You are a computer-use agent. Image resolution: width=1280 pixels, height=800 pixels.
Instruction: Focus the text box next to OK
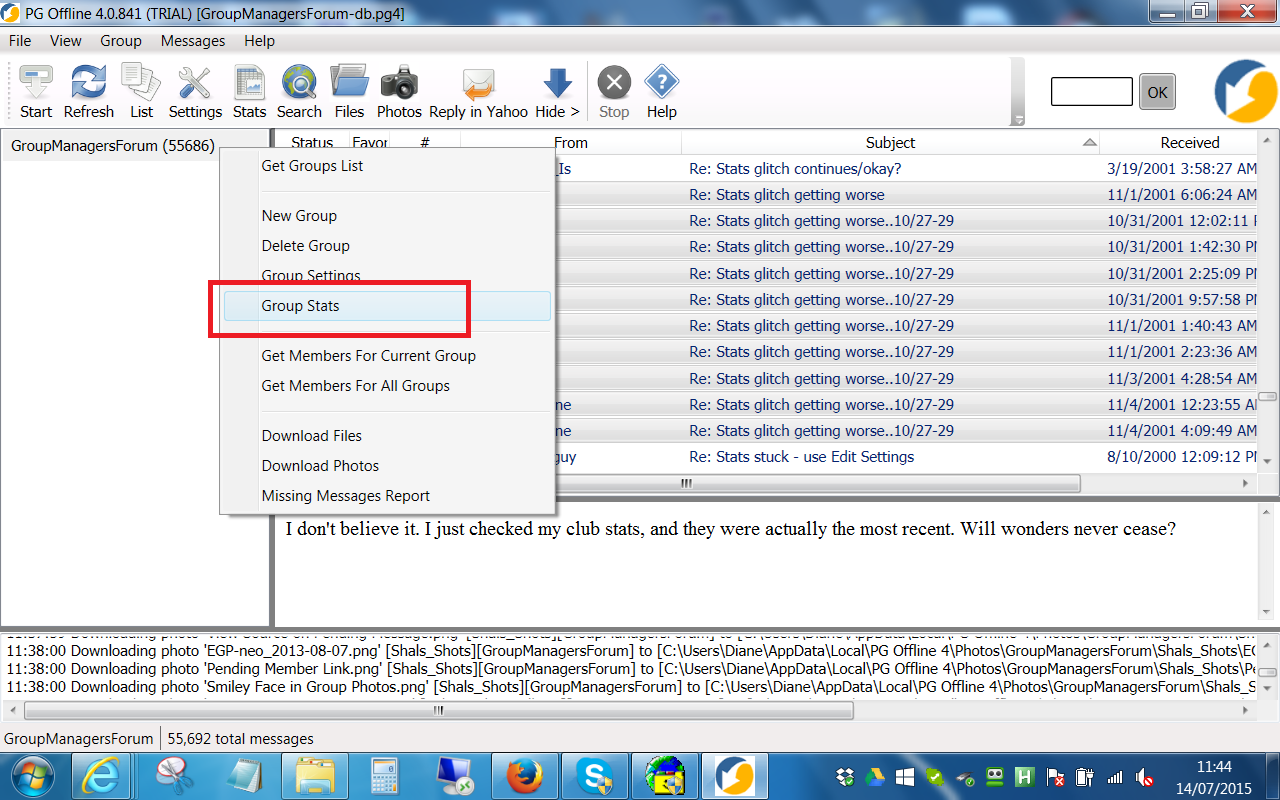tap(1092, 92)
